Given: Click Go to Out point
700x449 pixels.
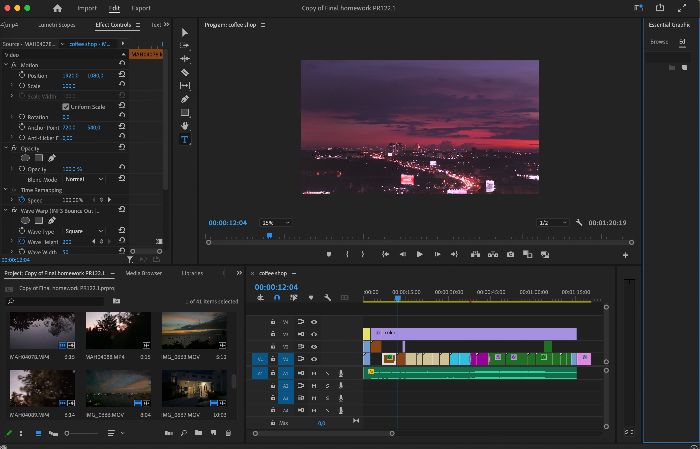Looking at the screenshot, I should point(454,254).
